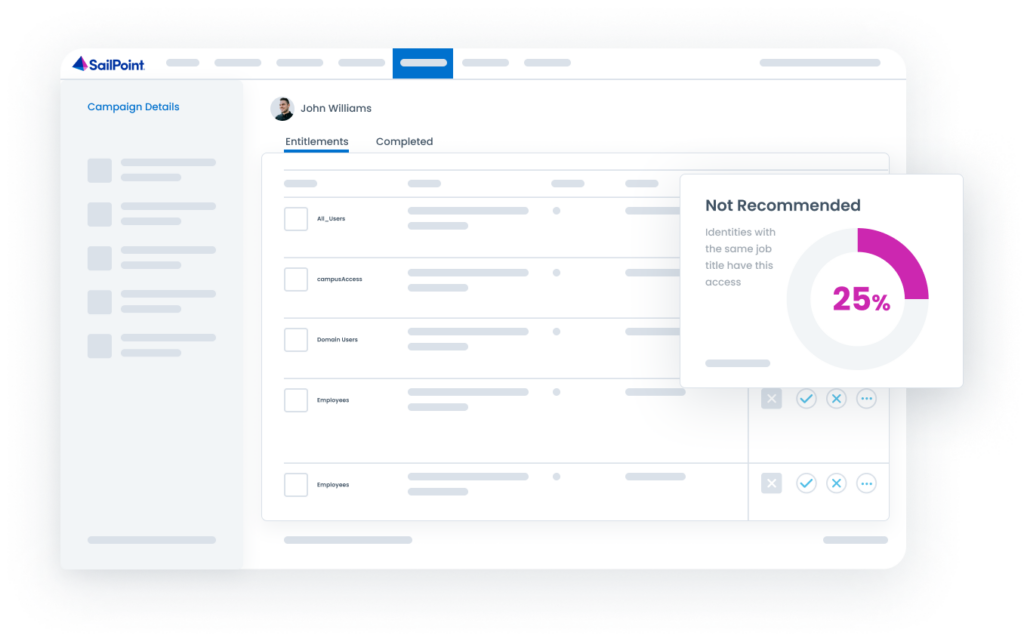This screenshot has height=642, width=1024.
Task: Click 'Identities with the same job title' text
Action: [741, 257]
